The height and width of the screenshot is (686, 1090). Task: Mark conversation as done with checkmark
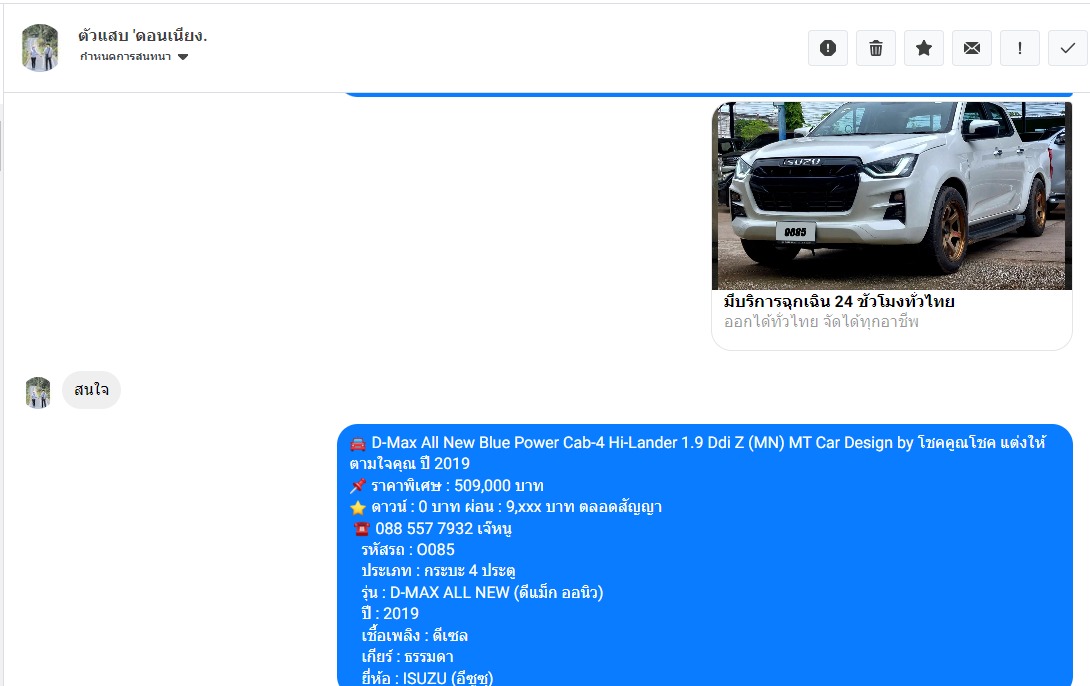[x=1067, y=48]
